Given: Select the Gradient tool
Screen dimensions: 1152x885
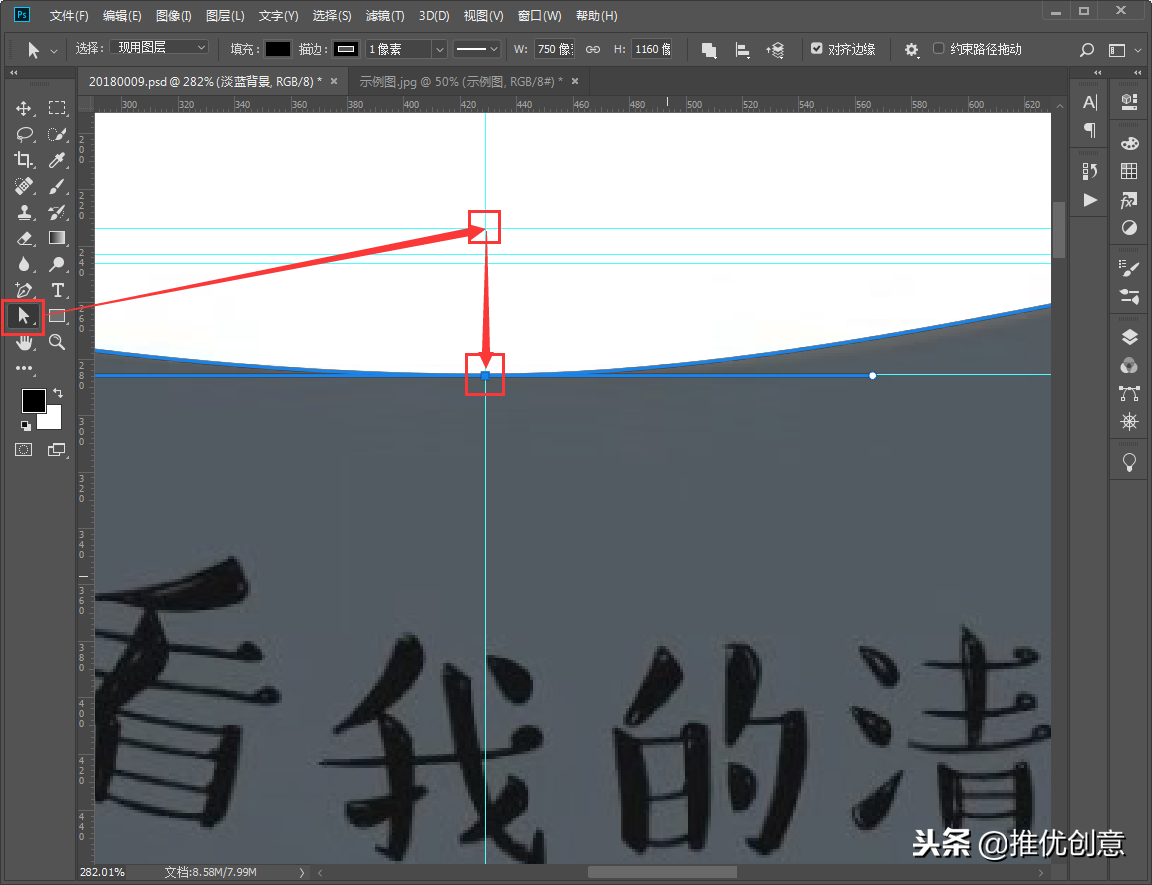Looking at the screenshot, I should (x=57, y=238).
